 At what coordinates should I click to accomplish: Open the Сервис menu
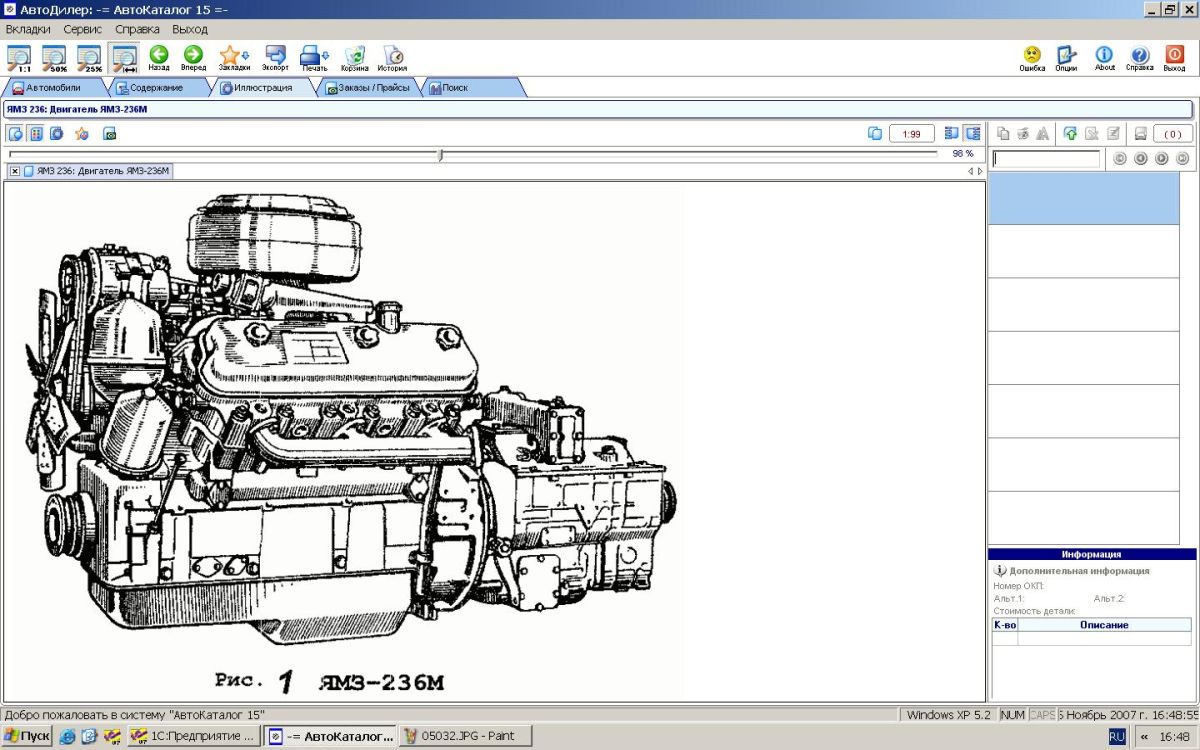click(83, 30)
